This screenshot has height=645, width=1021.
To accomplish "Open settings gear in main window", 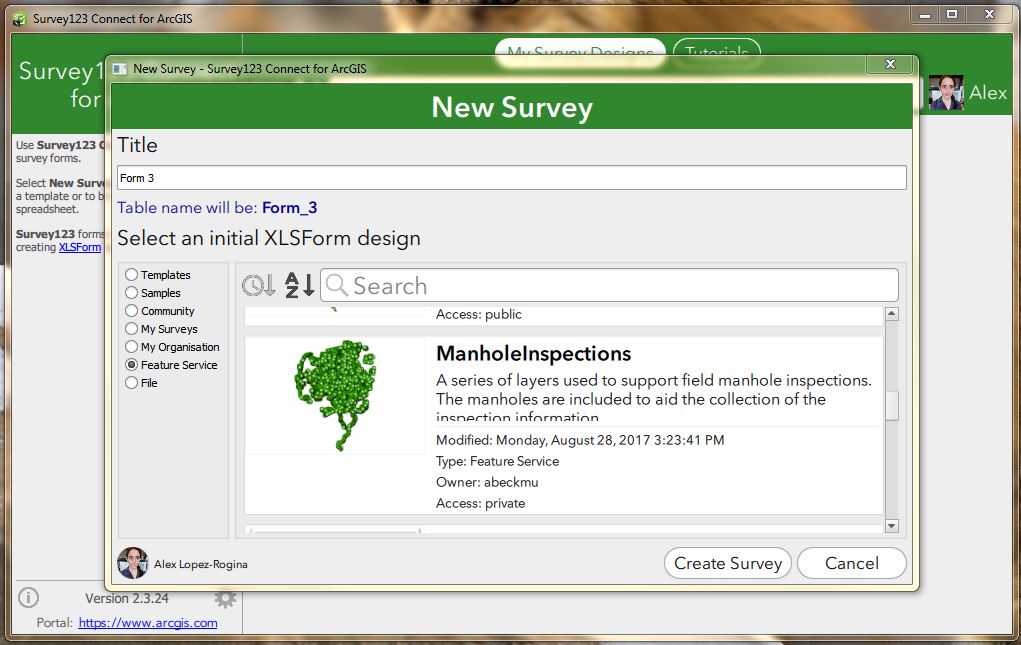I will 225,598.
